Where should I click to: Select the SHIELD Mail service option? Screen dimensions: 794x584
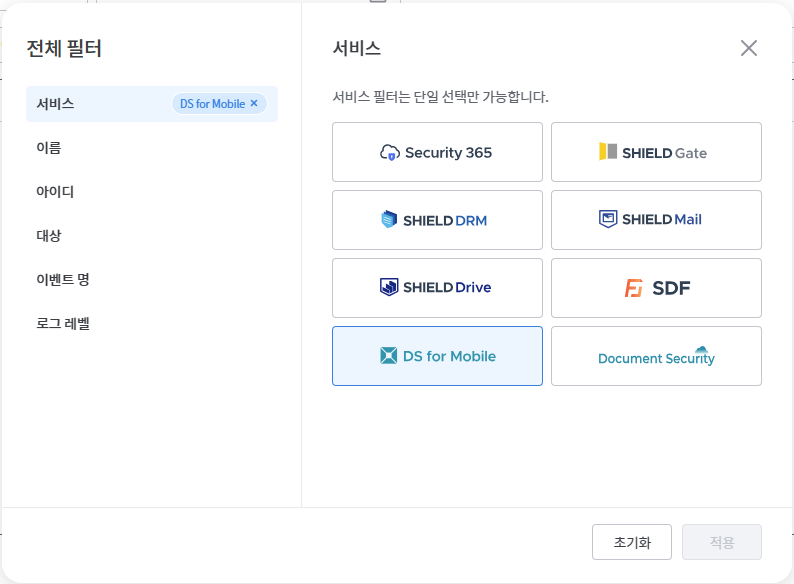(656, 220)
